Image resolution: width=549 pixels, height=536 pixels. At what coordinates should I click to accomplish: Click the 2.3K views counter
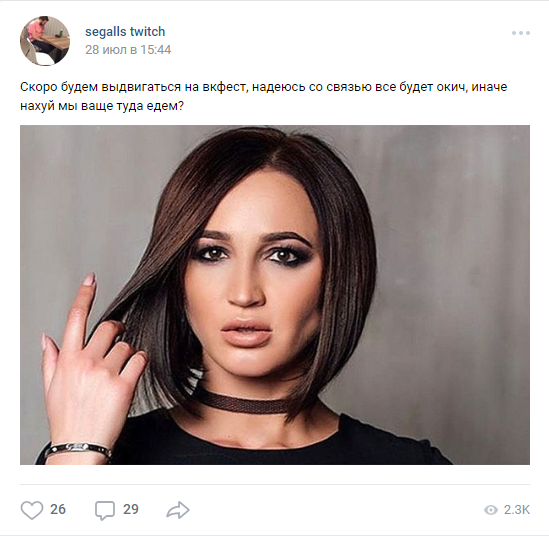click(x=517, y=510)
